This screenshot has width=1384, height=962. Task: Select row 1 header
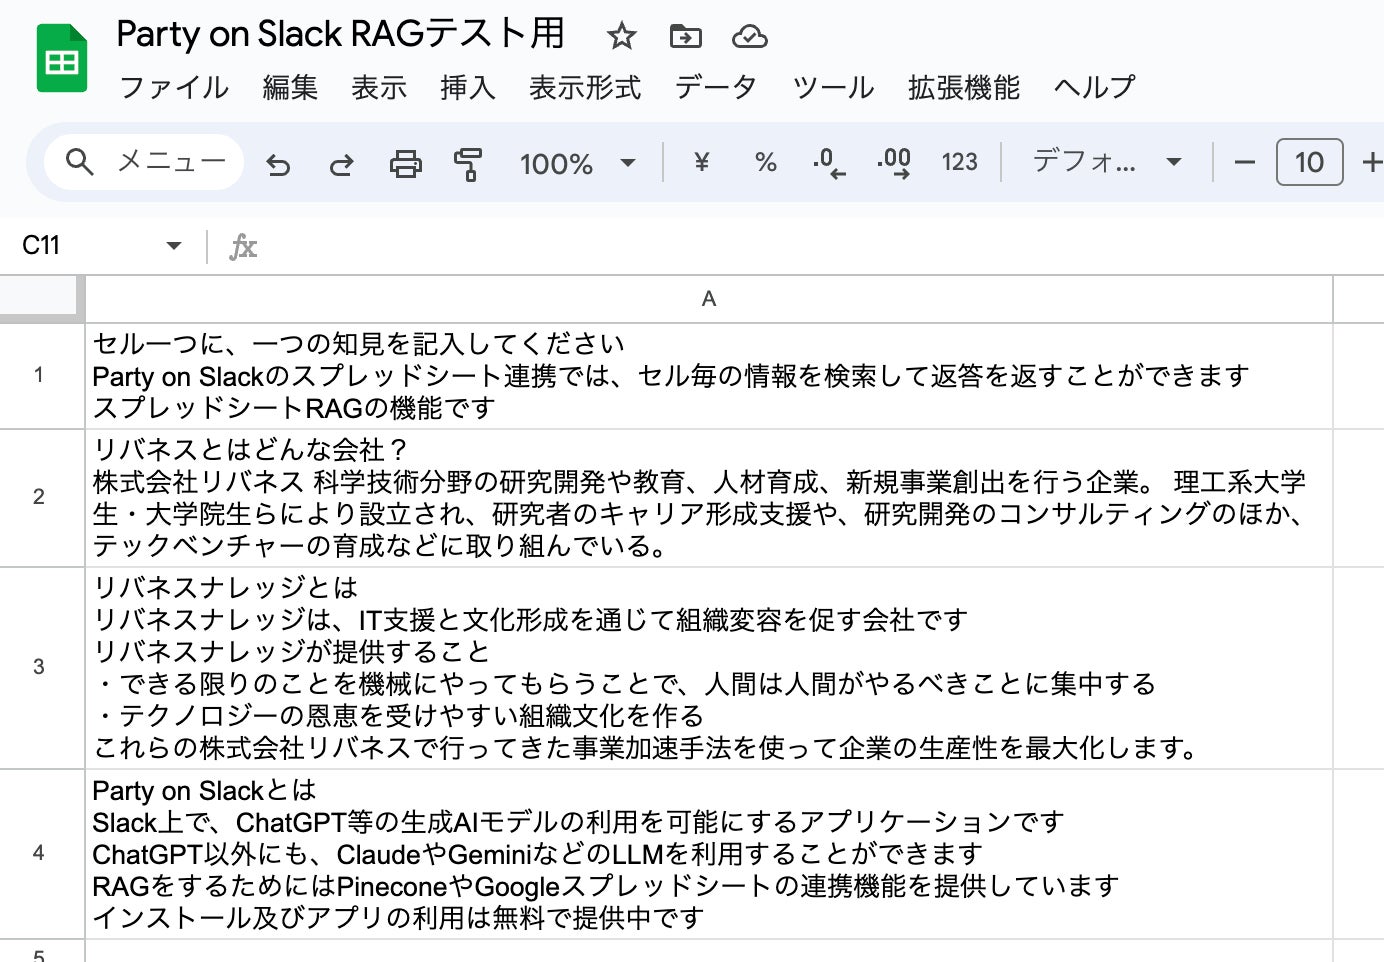39,376
